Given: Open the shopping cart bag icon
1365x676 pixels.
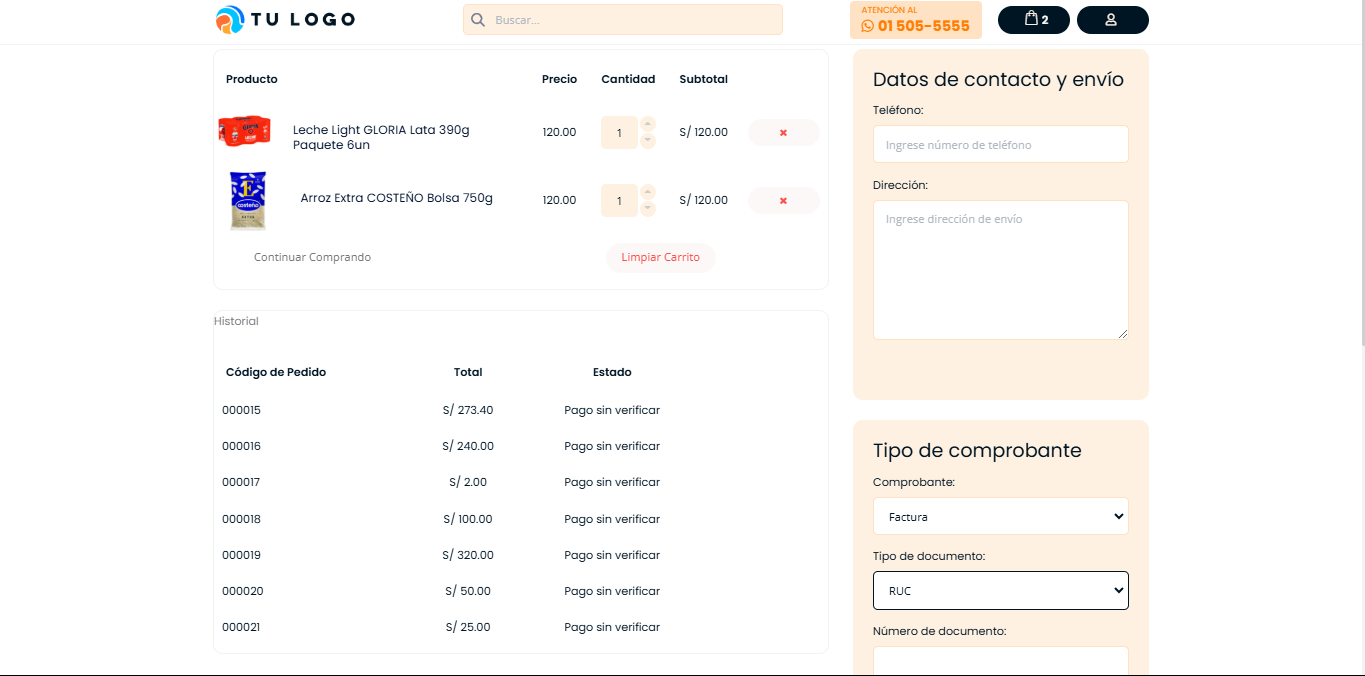Looking at the screenshot, I should coord(1033,19).
